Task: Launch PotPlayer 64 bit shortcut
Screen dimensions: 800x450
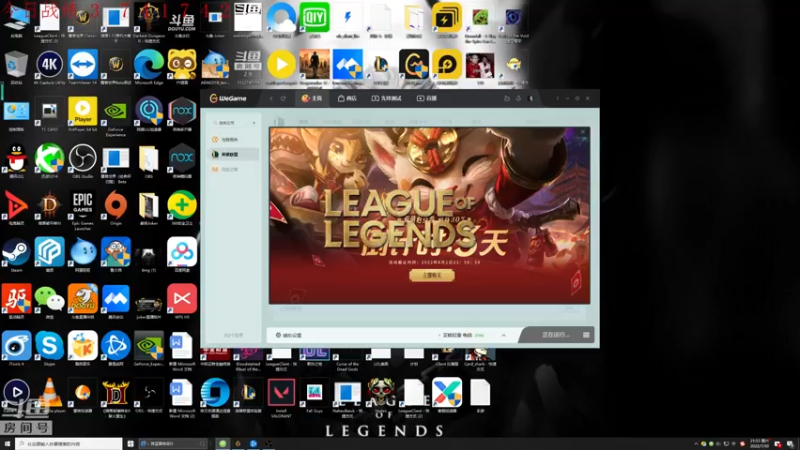Action: (x=82, y=112)
